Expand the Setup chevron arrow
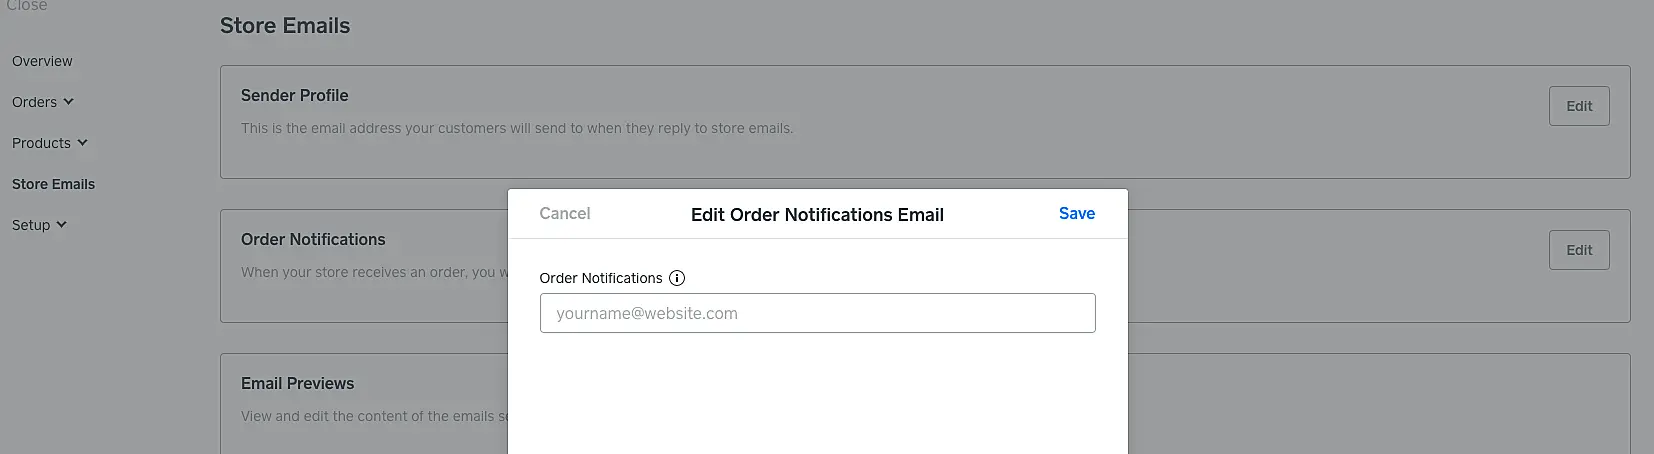 point(61,225)
